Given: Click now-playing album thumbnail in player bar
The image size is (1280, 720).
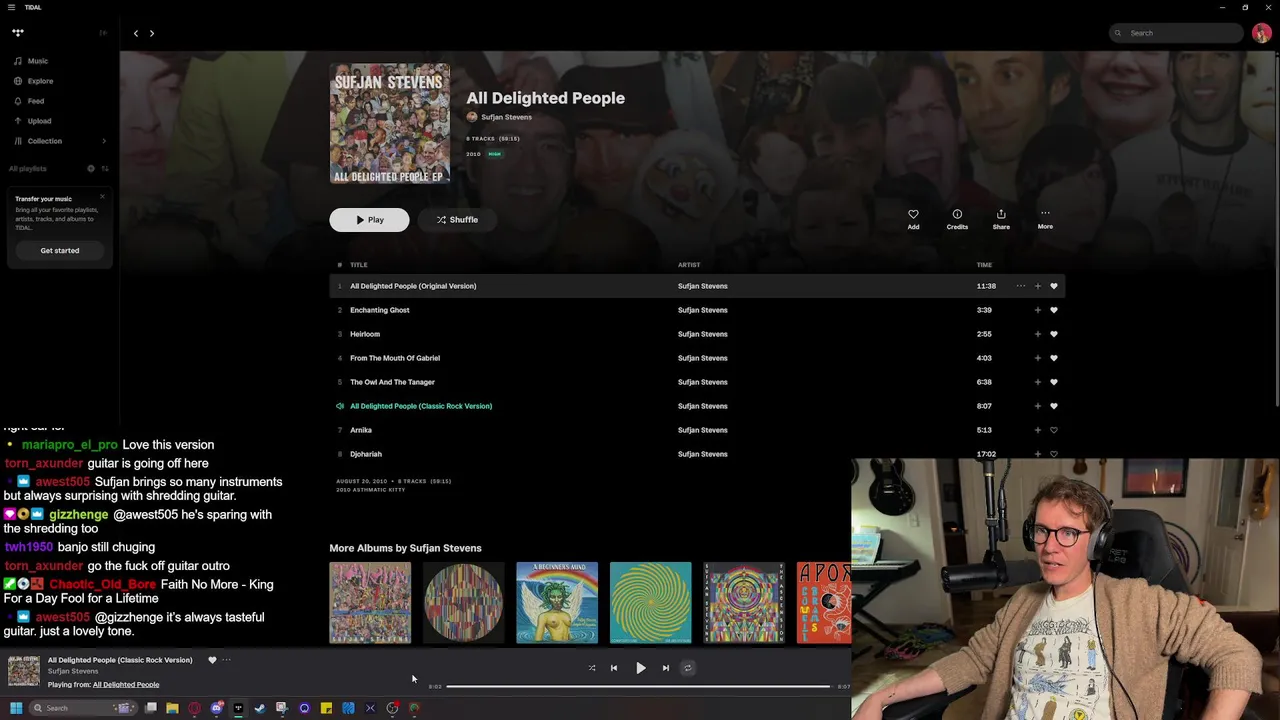Looking at the screenshot, I should tap(24, 672).
